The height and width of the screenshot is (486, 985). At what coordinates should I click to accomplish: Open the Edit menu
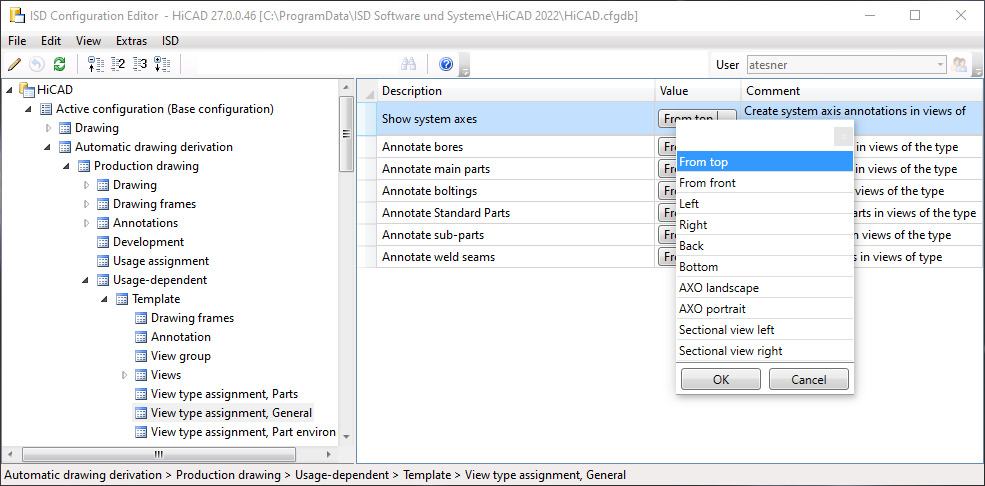(x=51, y=41)
